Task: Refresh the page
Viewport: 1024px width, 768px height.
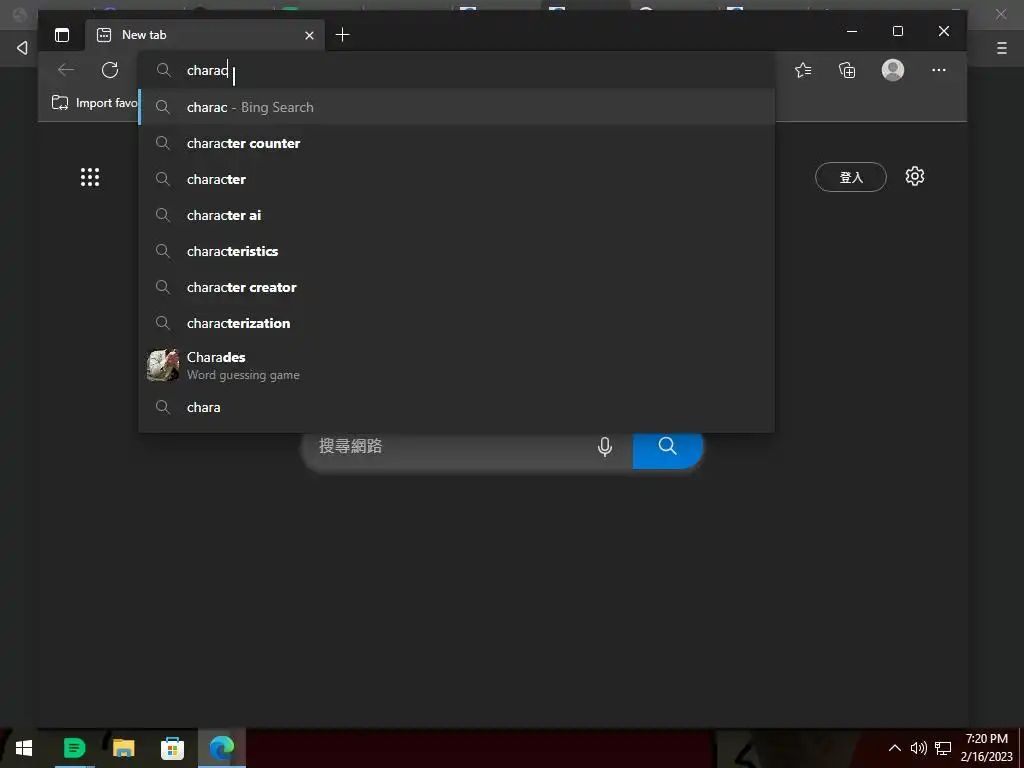Action: click(x=110, y=70)
